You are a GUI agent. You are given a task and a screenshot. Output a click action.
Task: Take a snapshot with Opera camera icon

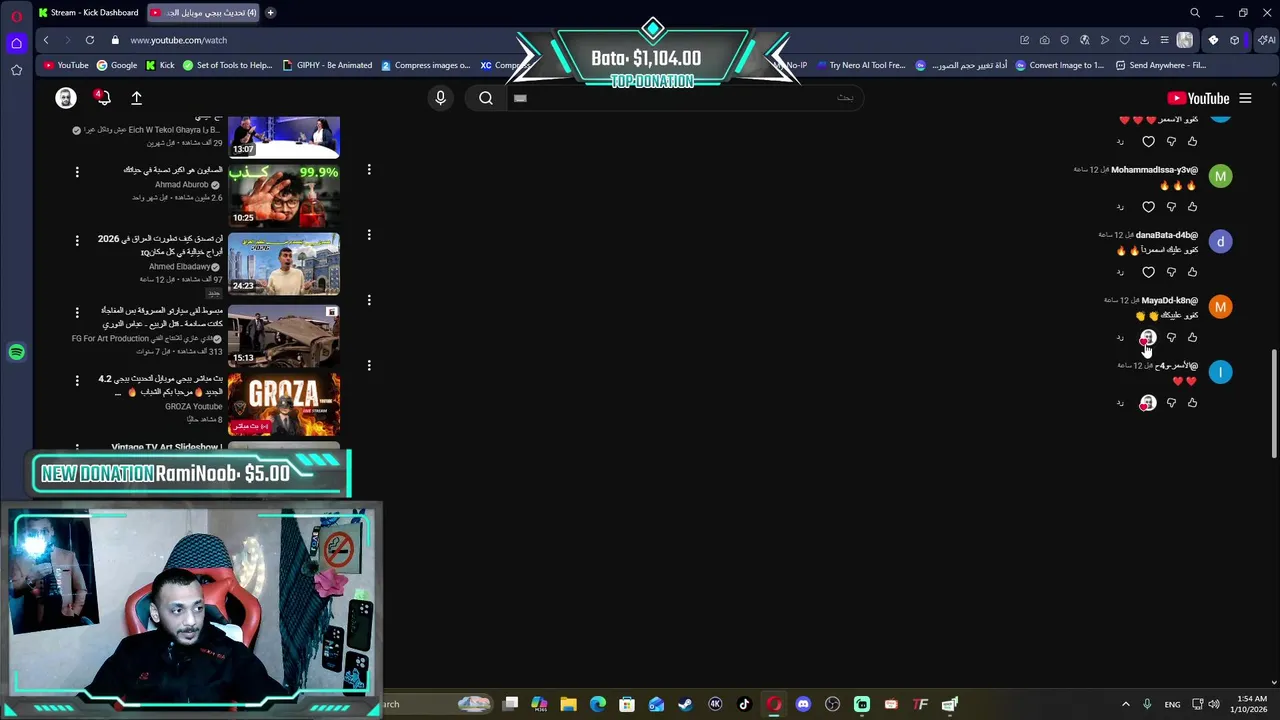1044,40
